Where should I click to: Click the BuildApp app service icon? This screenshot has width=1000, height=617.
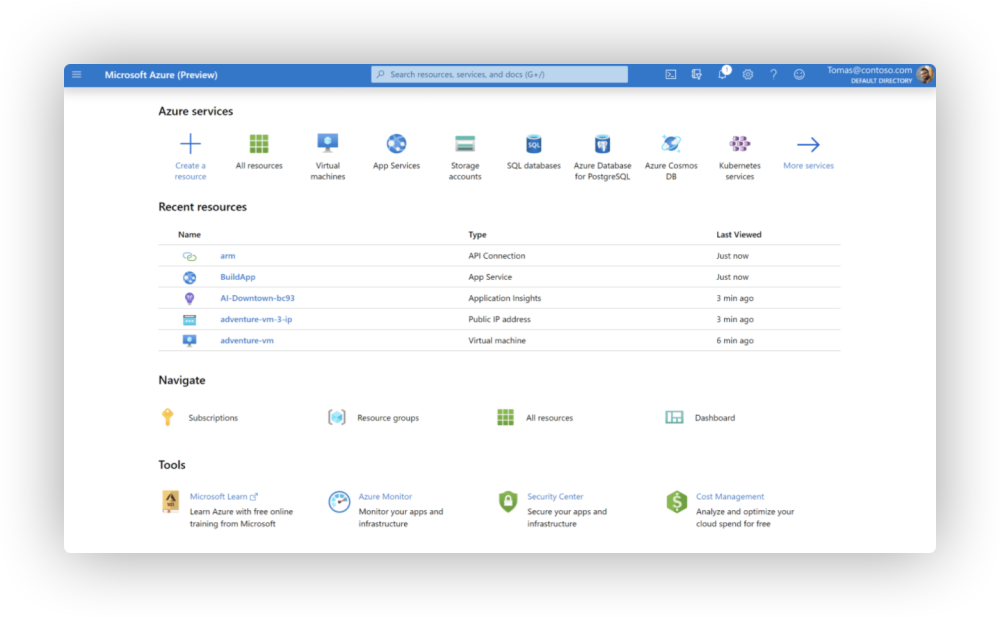[189, 277]
